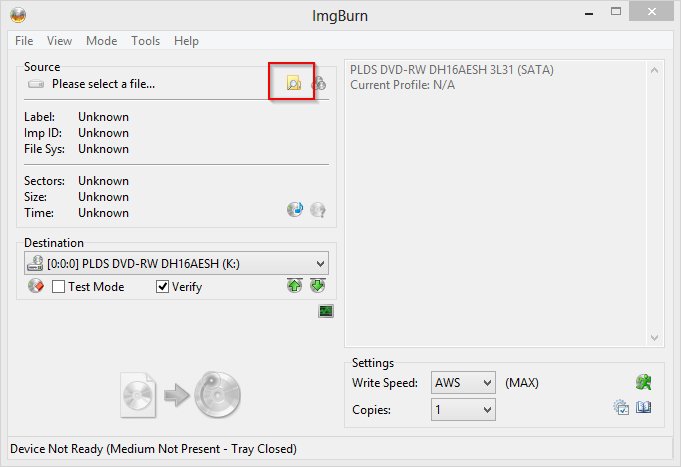Image resolution: width=681 pixels, height=467 pixels.
Task: Click the green up-arrow load tray icon
Action: (294, 285)
